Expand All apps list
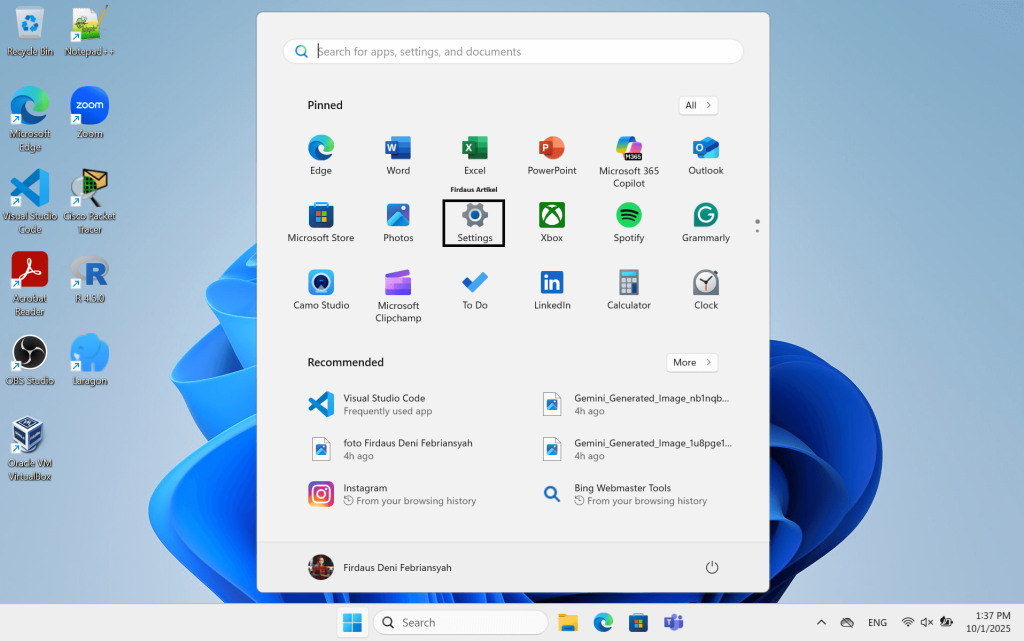Viewport: 1024px width, 641px height. 698,105
